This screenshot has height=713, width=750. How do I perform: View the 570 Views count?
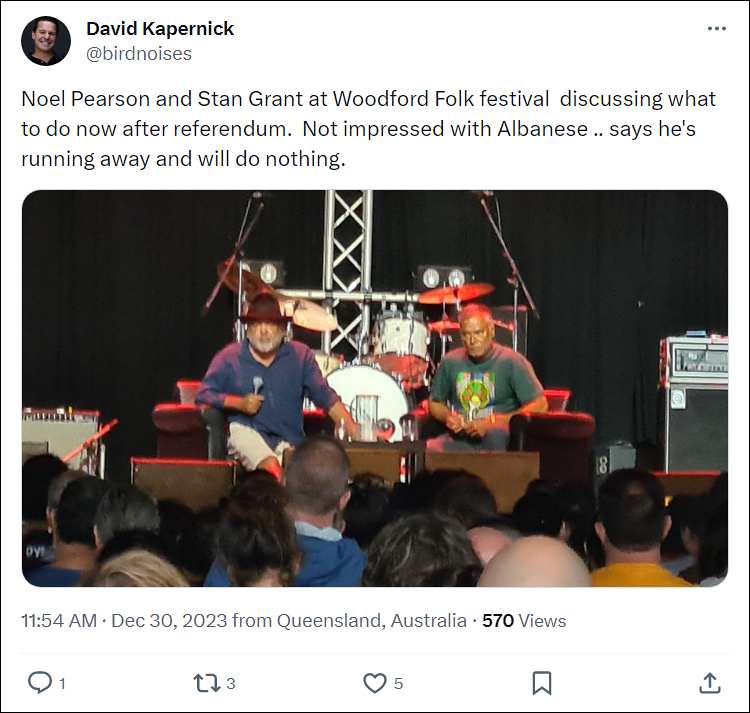click(x=524, y=621)
